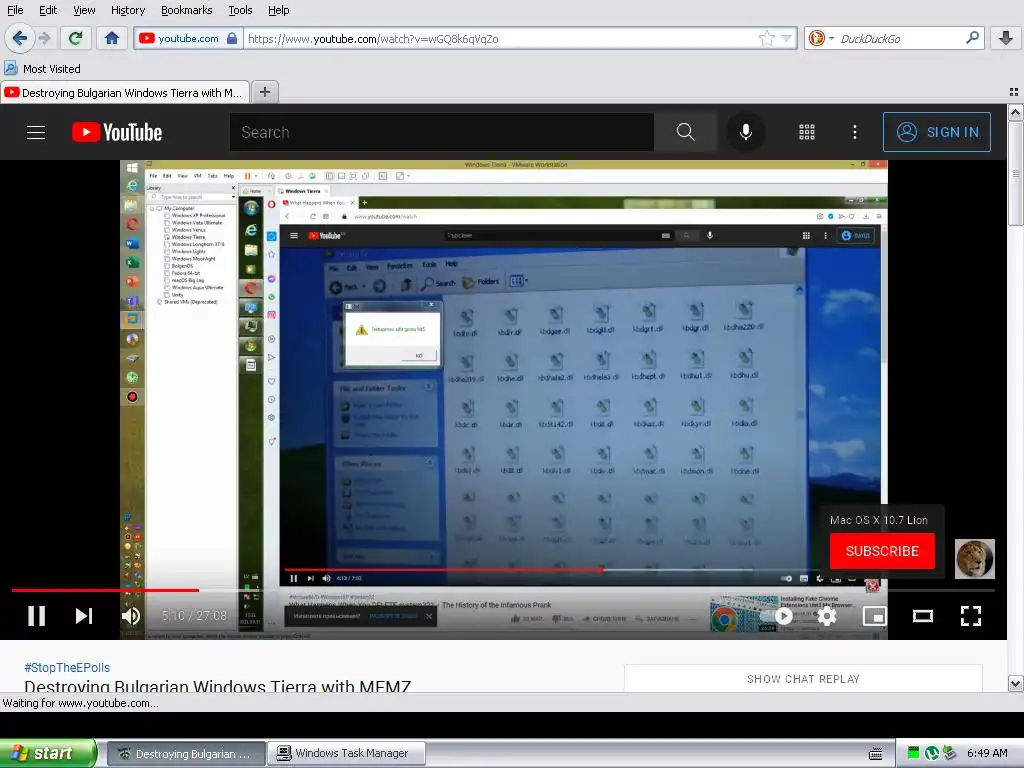Switch to the miniplayer
1024x768 pixels.
tap(874, 616)
